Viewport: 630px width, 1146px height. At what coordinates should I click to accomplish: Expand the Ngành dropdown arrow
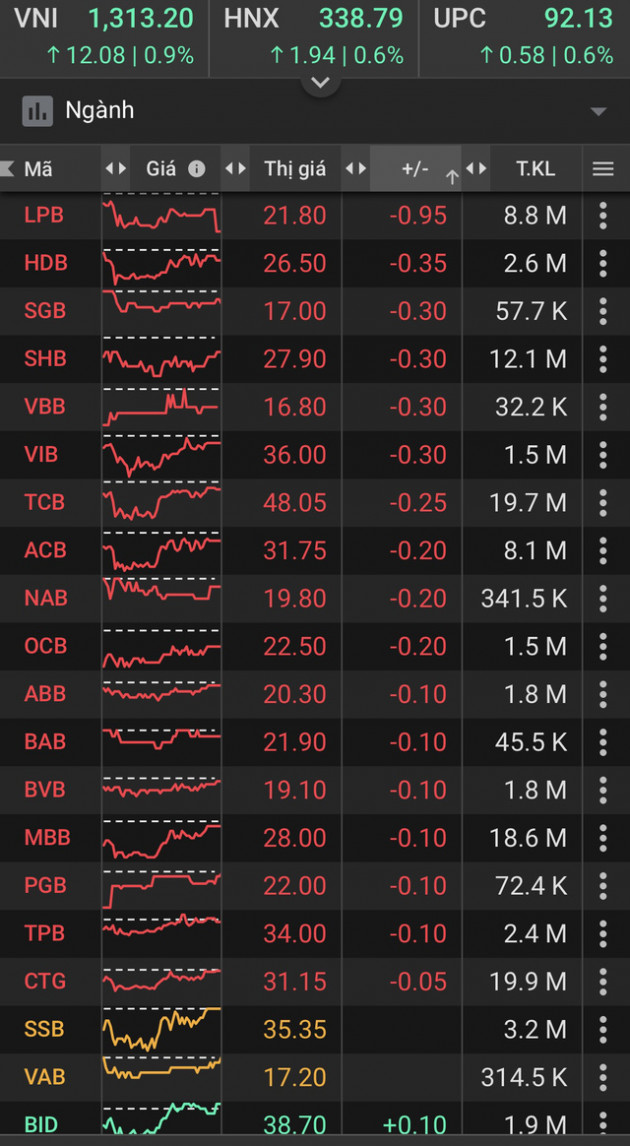(x=598, y=111)
